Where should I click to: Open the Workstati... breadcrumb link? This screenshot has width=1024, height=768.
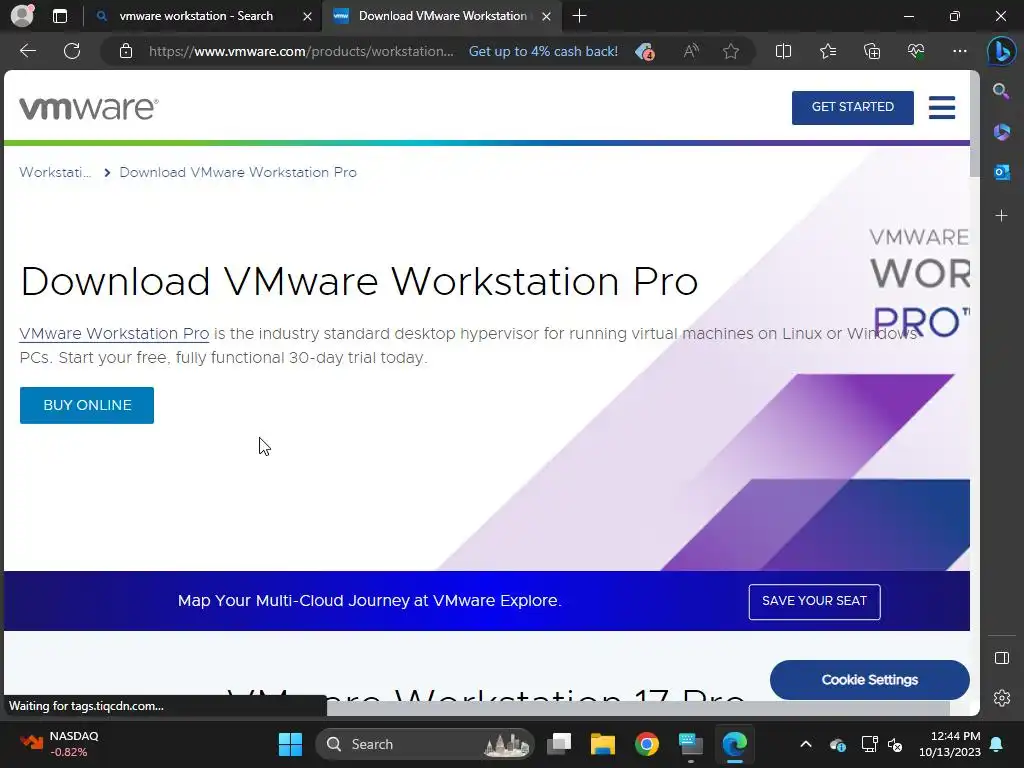[x=56, y=172]
